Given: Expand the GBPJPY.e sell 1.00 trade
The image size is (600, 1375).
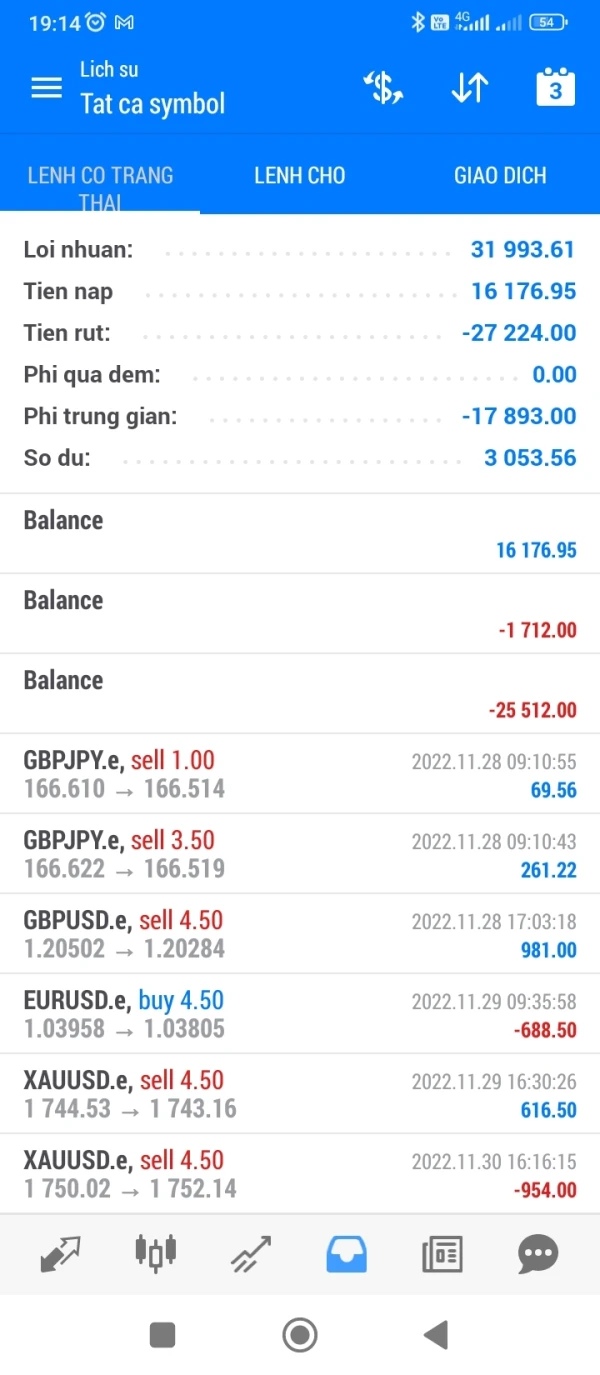Looking at the screenshot, I should tap(300, 774).
